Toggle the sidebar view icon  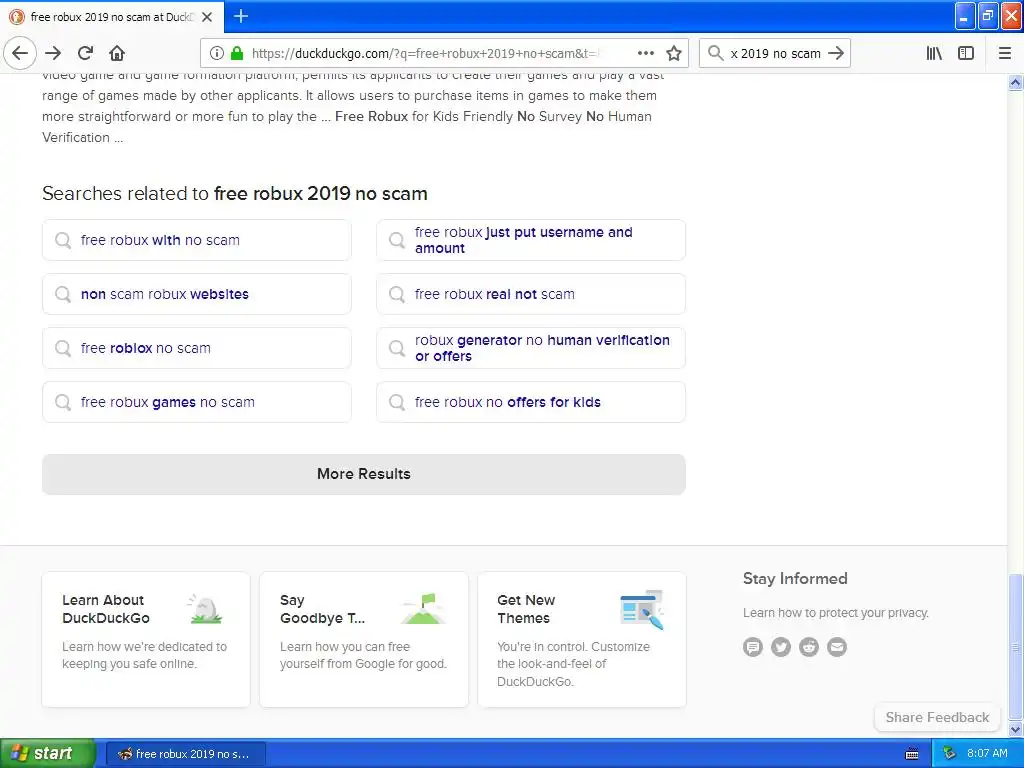(966, 53)
